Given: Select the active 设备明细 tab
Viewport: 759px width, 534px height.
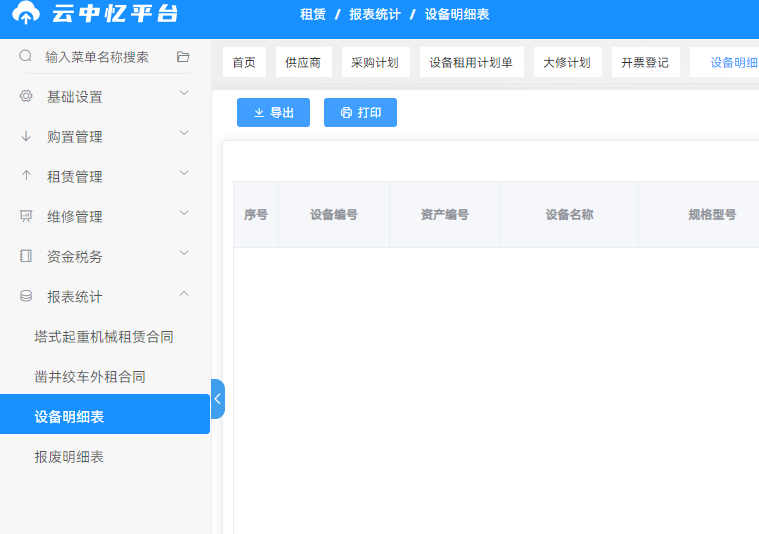Looking at the screenshot, I should tap(725, 62).
